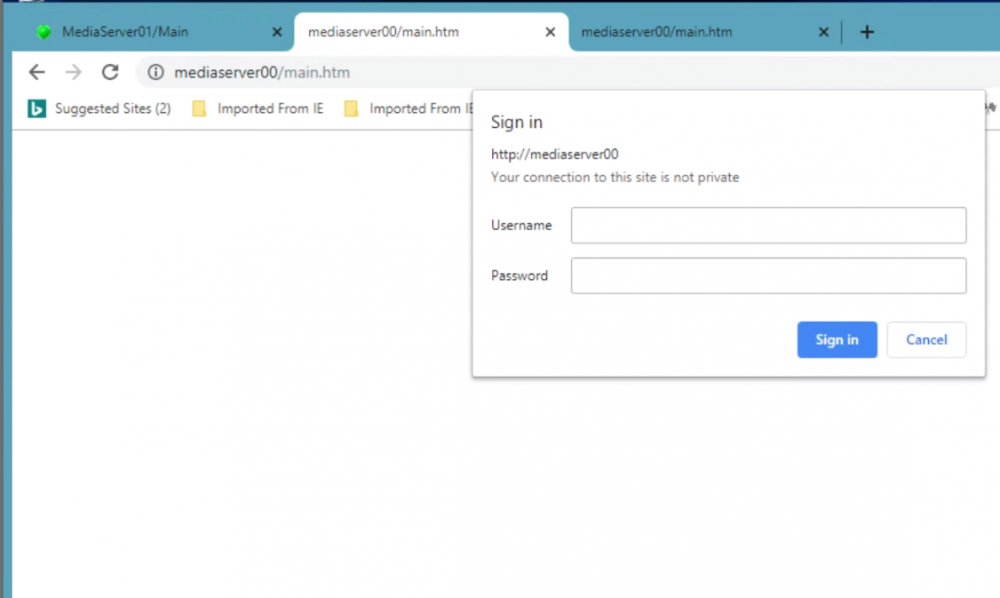Click the Password label

519,275
